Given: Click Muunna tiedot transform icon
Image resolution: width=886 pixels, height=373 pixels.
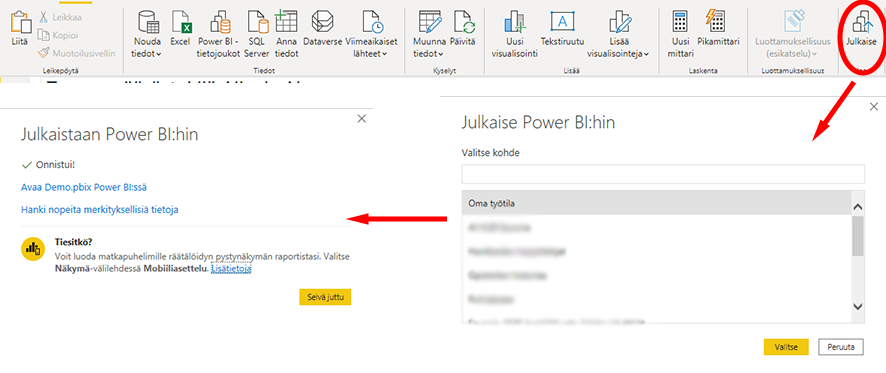Looking at the screenshot, I should tap(429, 21).
